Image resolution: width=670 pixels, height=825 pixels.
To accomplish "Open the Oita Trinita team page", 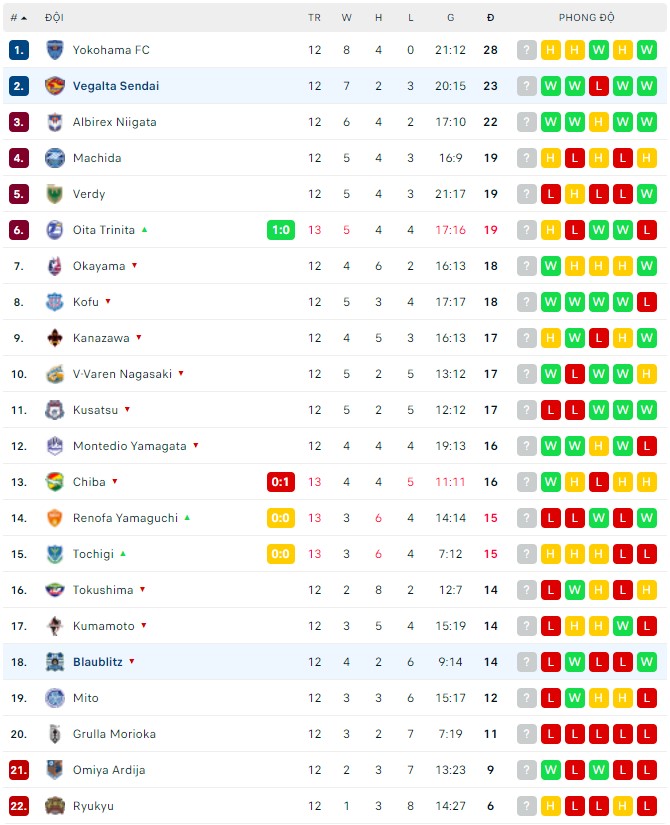I will [x=104, y=230].
